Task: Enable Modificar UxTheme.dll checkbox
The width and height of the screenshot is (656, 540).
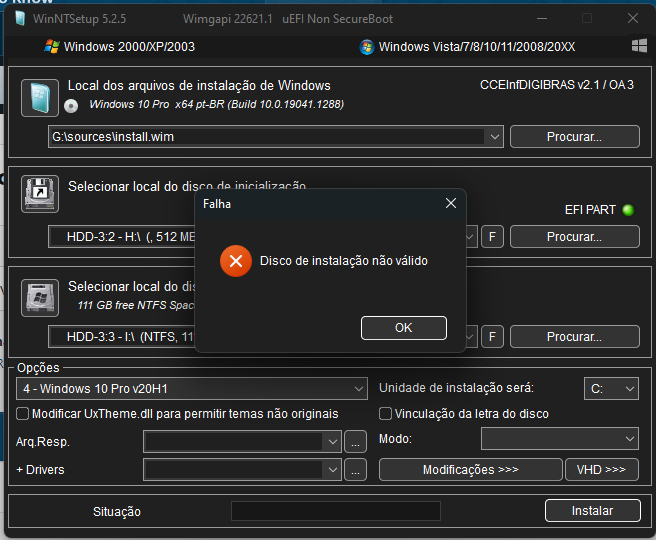Action: pyautogui.click(x=22, y=414)
